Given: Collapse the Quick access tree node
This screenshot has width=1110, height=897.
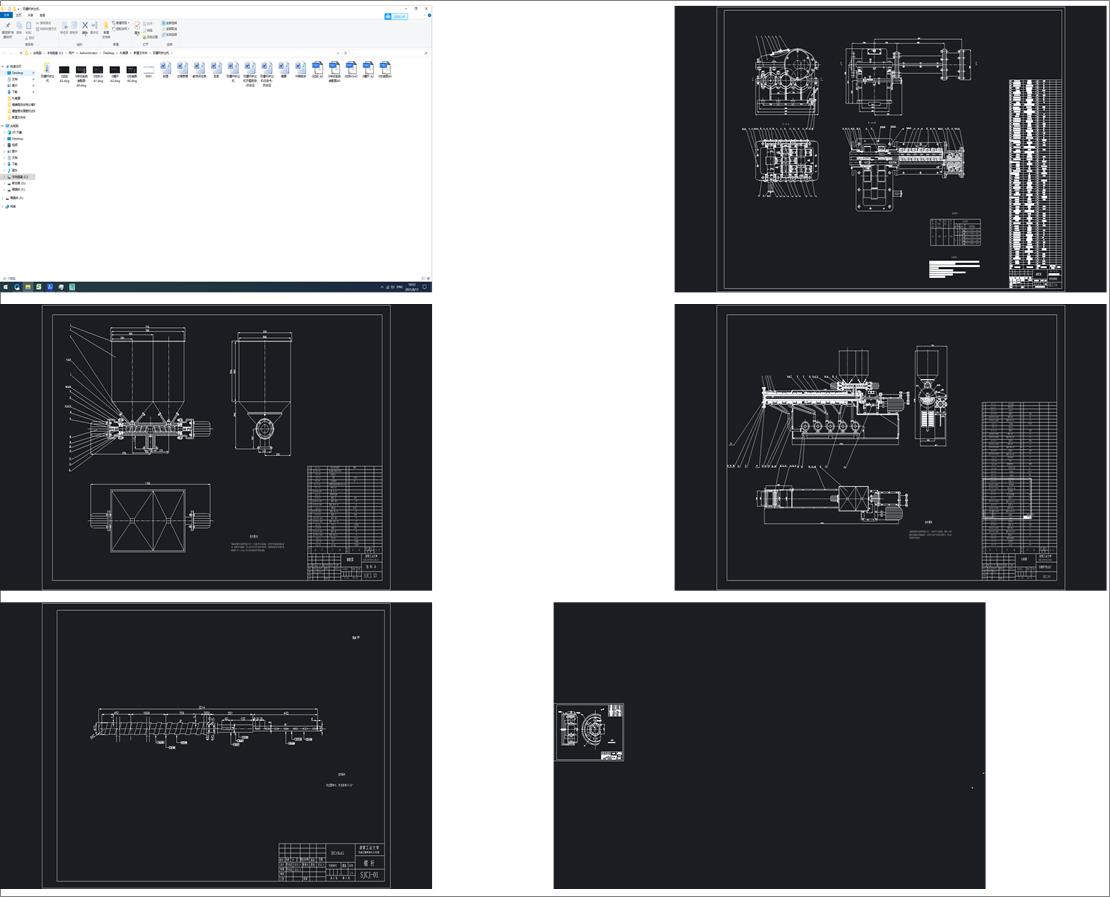Looking at the screenshot, I should pos(3,67).
